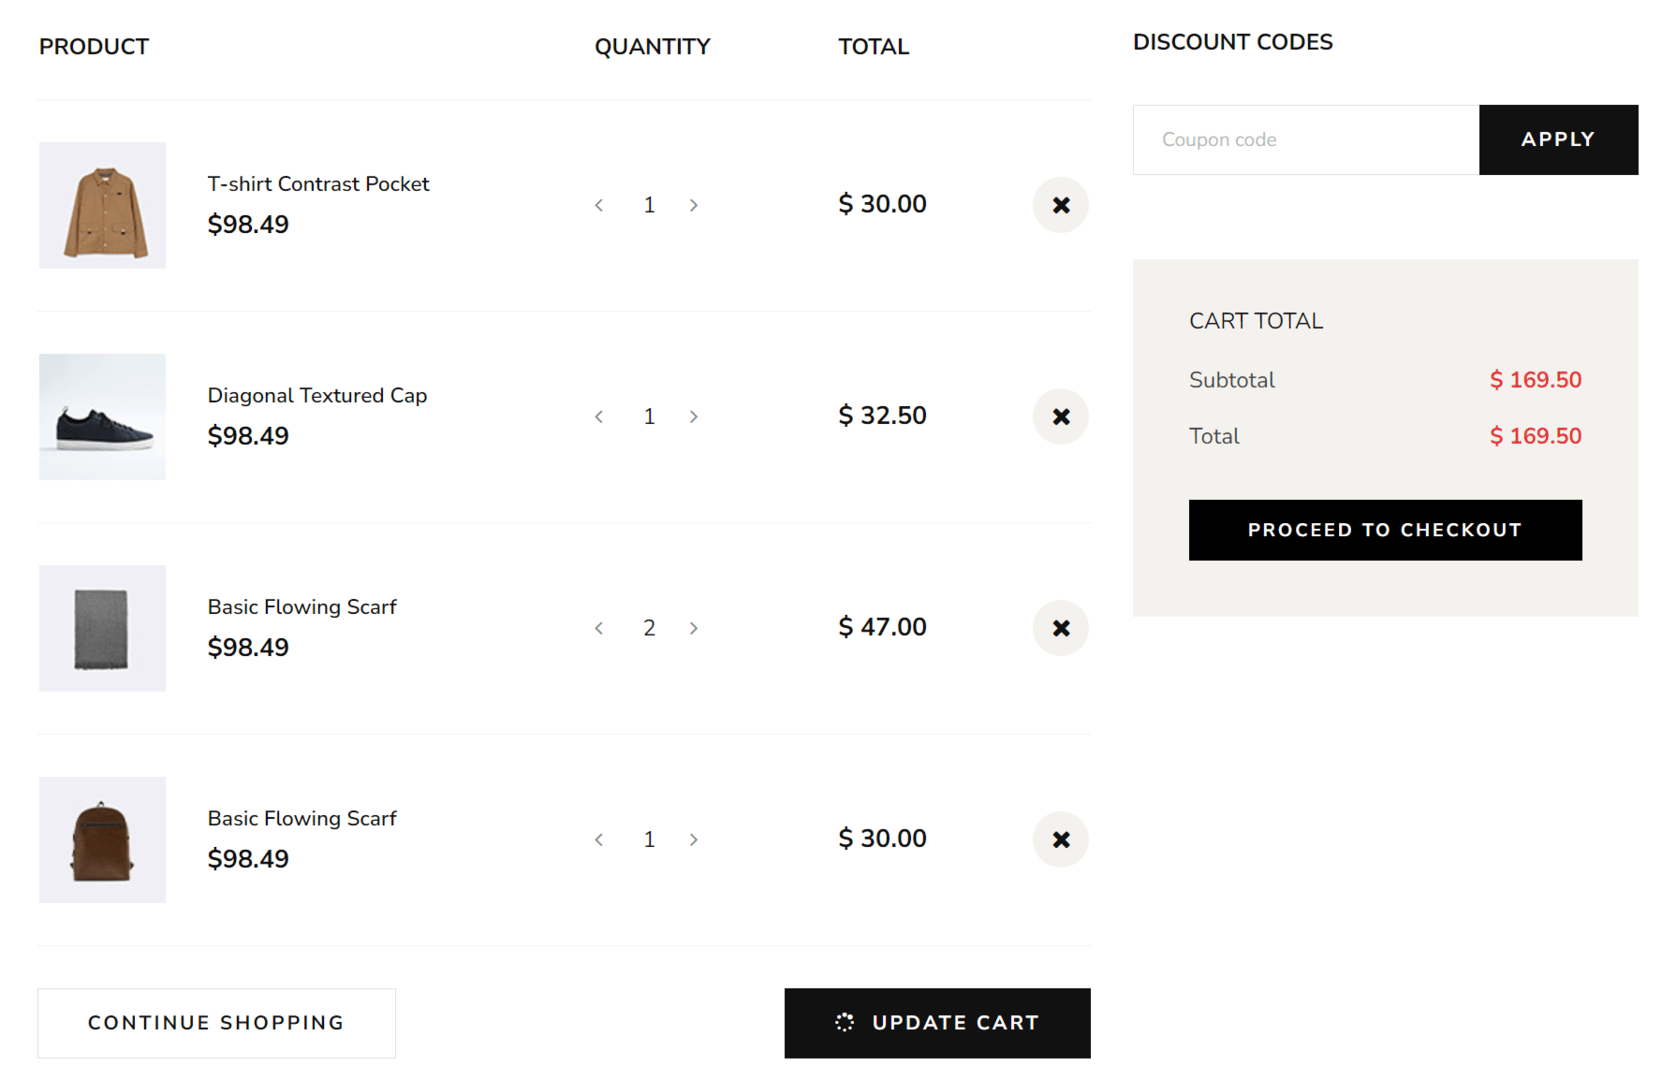
Task: Increase T-shirt Contrast Pocket quantity
Action: 693,205
